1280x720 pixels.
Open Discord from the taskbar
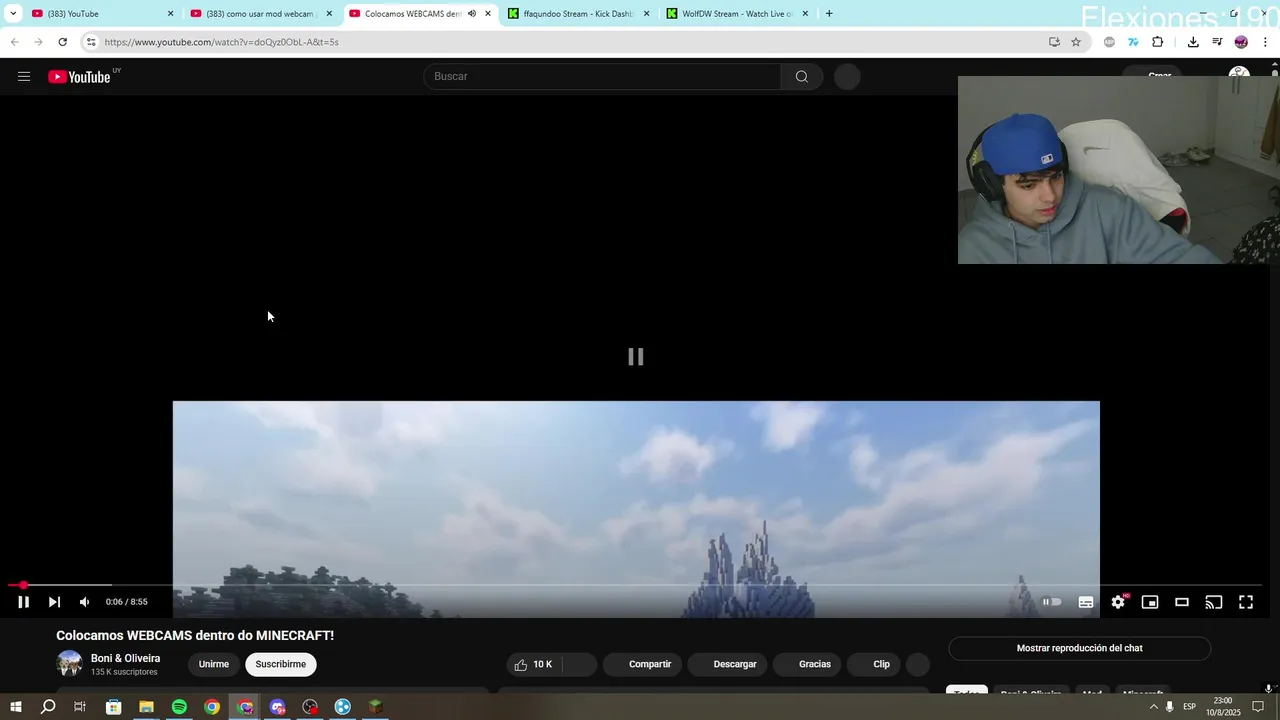coord(278,707)
